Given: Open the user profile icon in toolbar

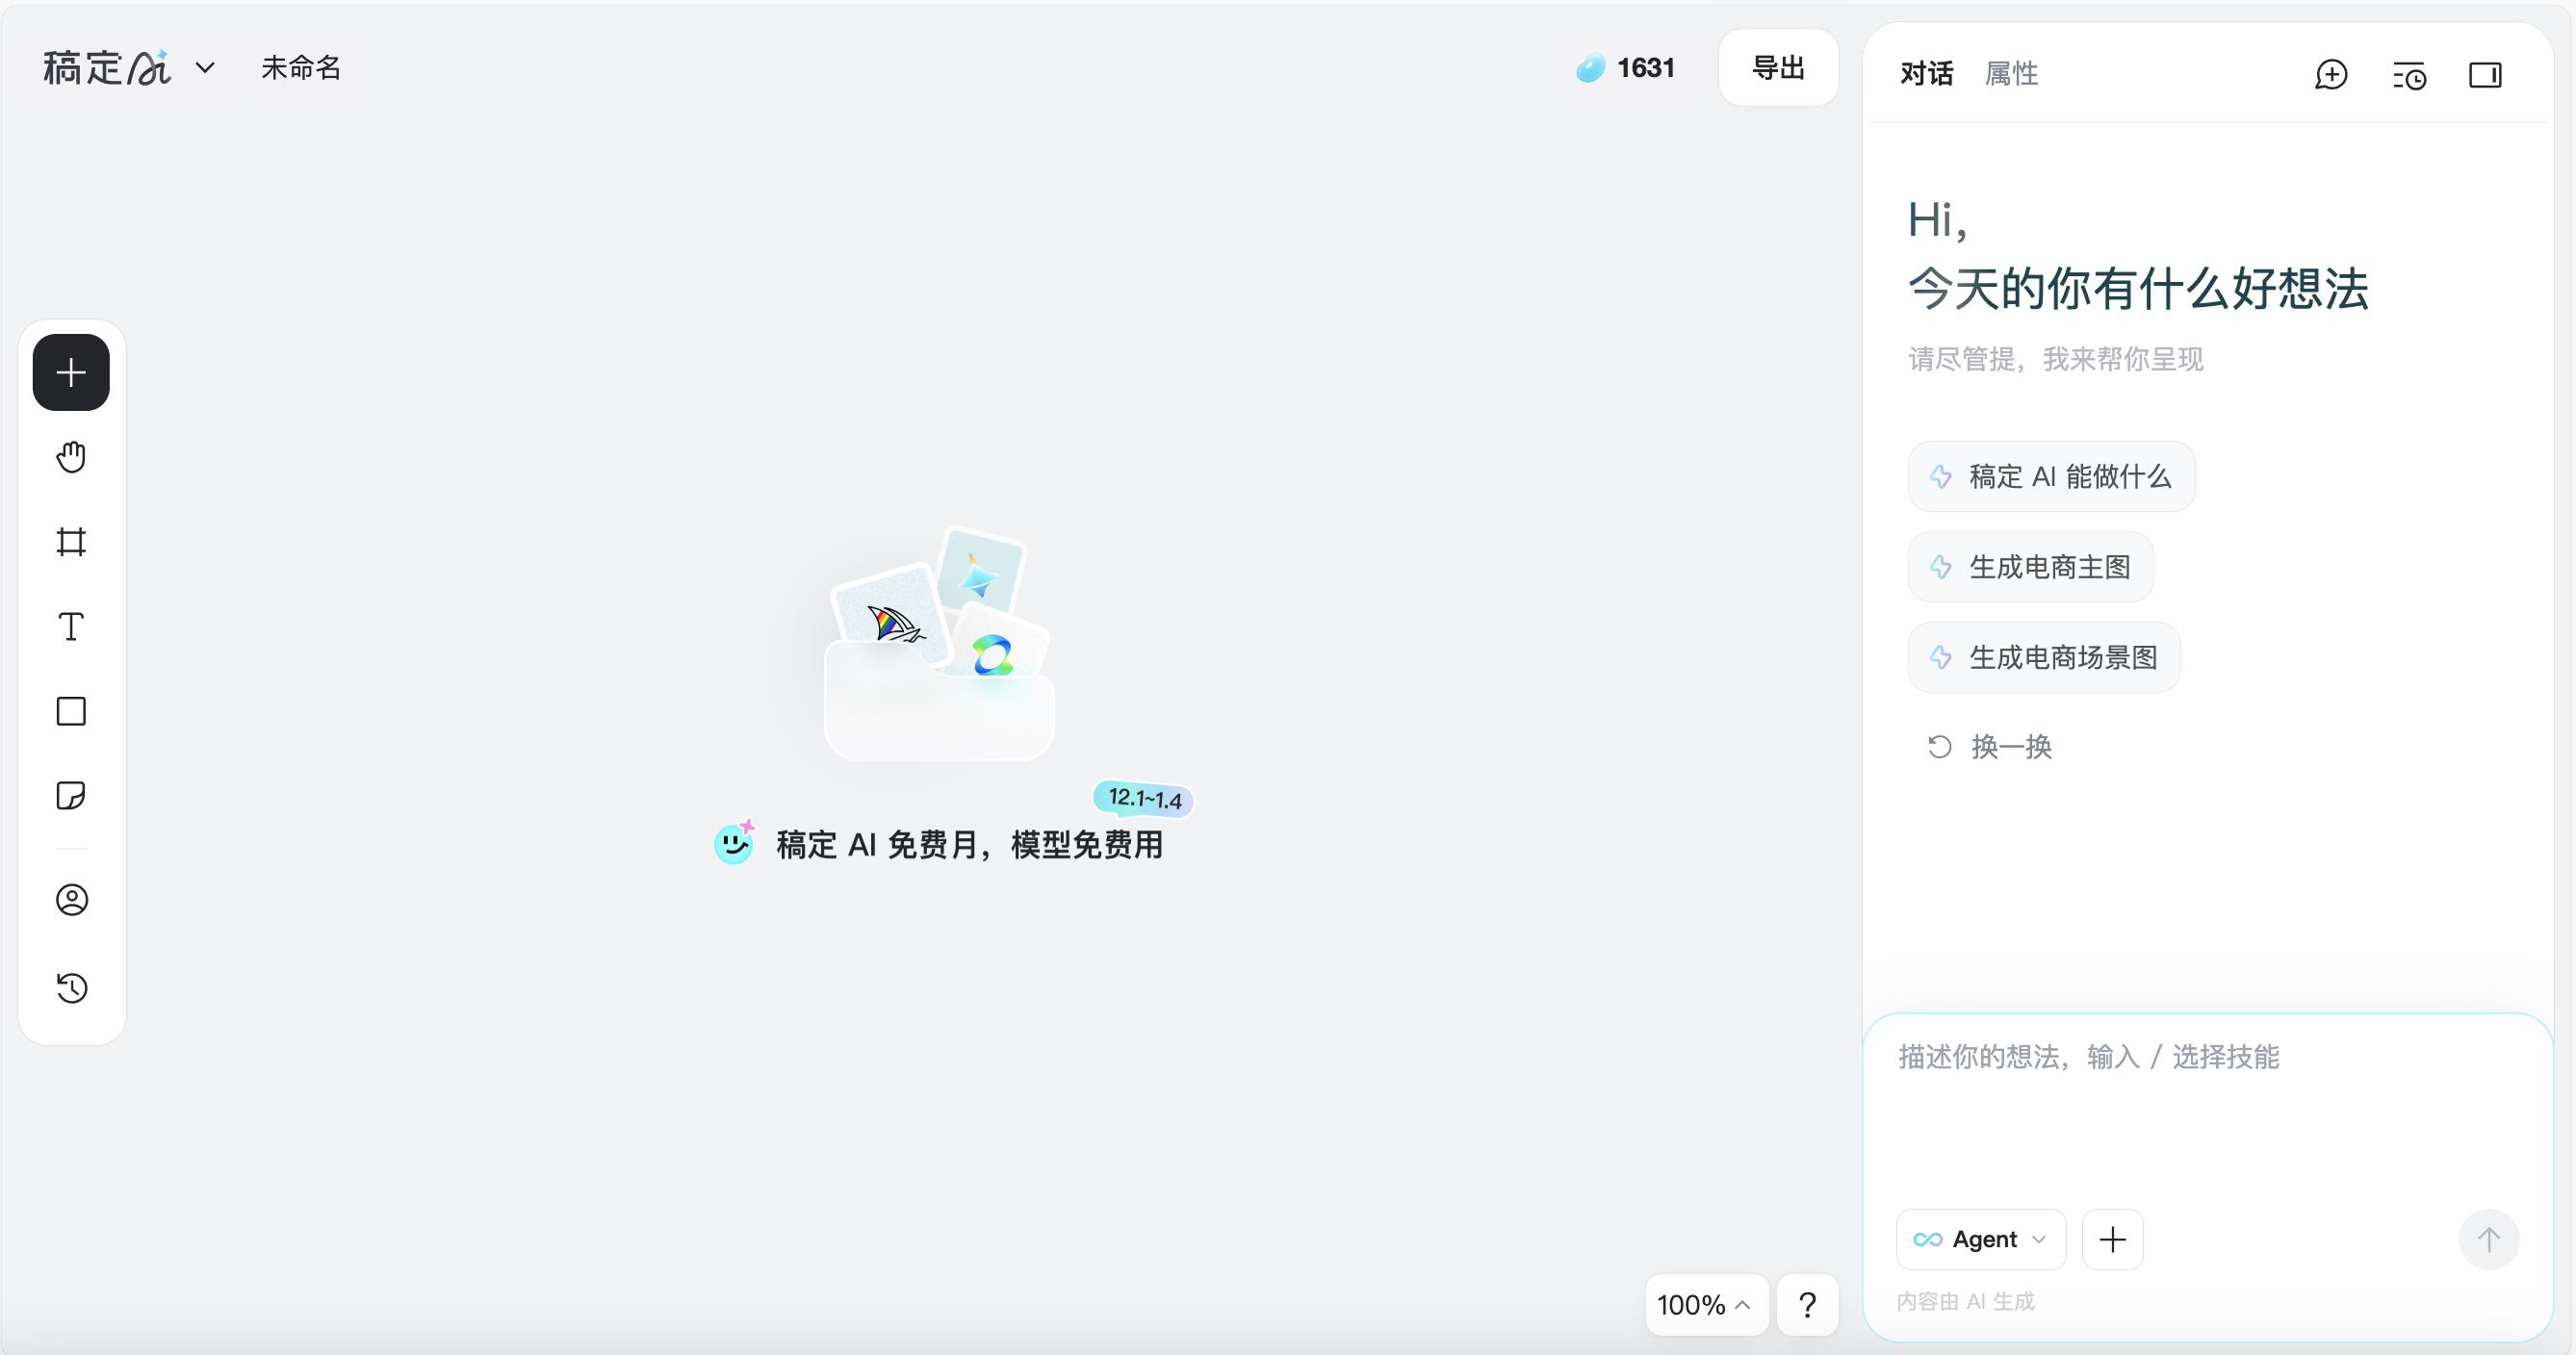Looking at the screenshot, I should point(72,900).
